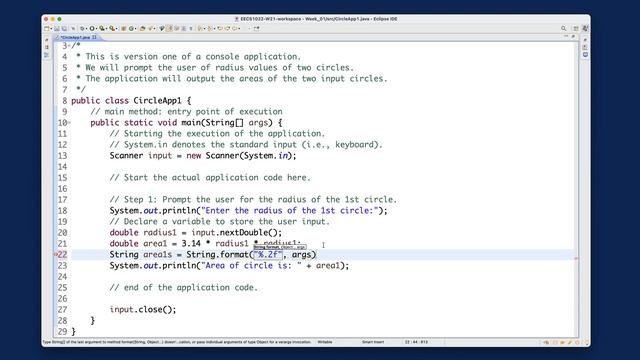Click "// end of the application code." comment

coord(184,287)
